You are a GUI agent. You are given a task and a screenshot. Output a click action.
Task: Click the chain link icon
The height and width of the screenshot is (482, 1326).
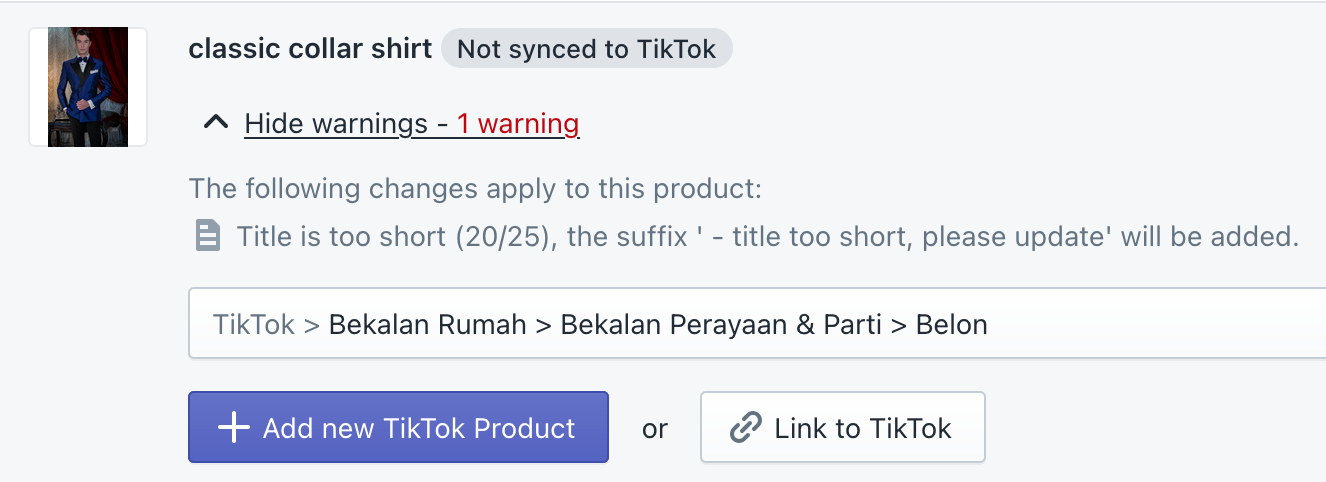(744, 428)
